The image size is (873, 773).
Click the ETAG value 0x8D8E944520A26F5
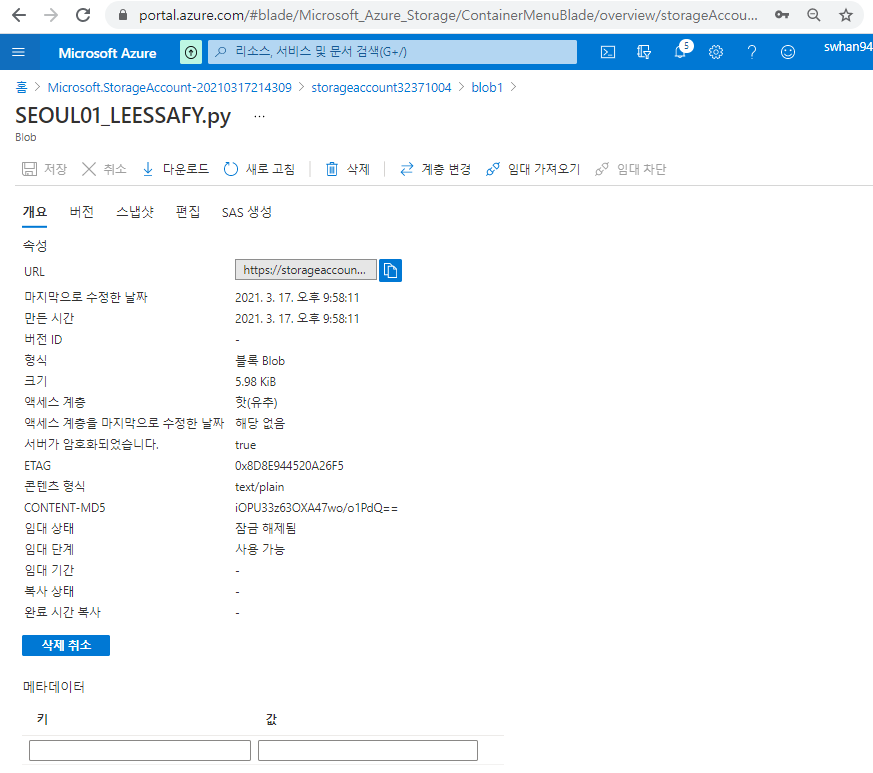[x=289, y=466]
